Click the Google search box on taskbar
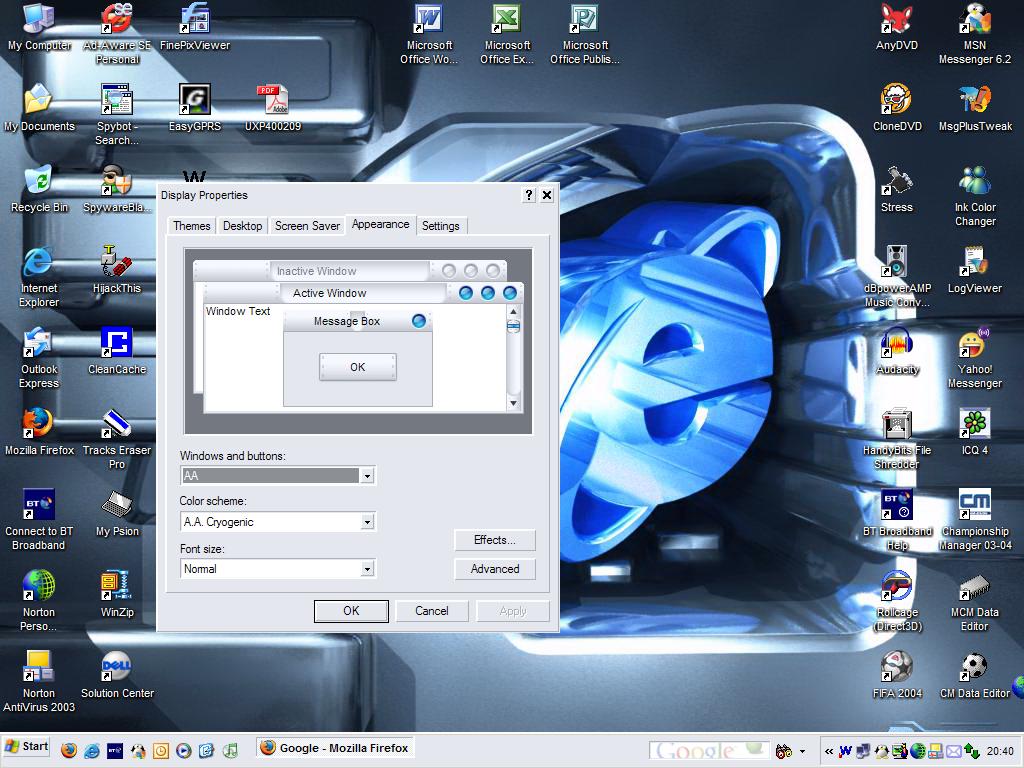 coord(709,750)
